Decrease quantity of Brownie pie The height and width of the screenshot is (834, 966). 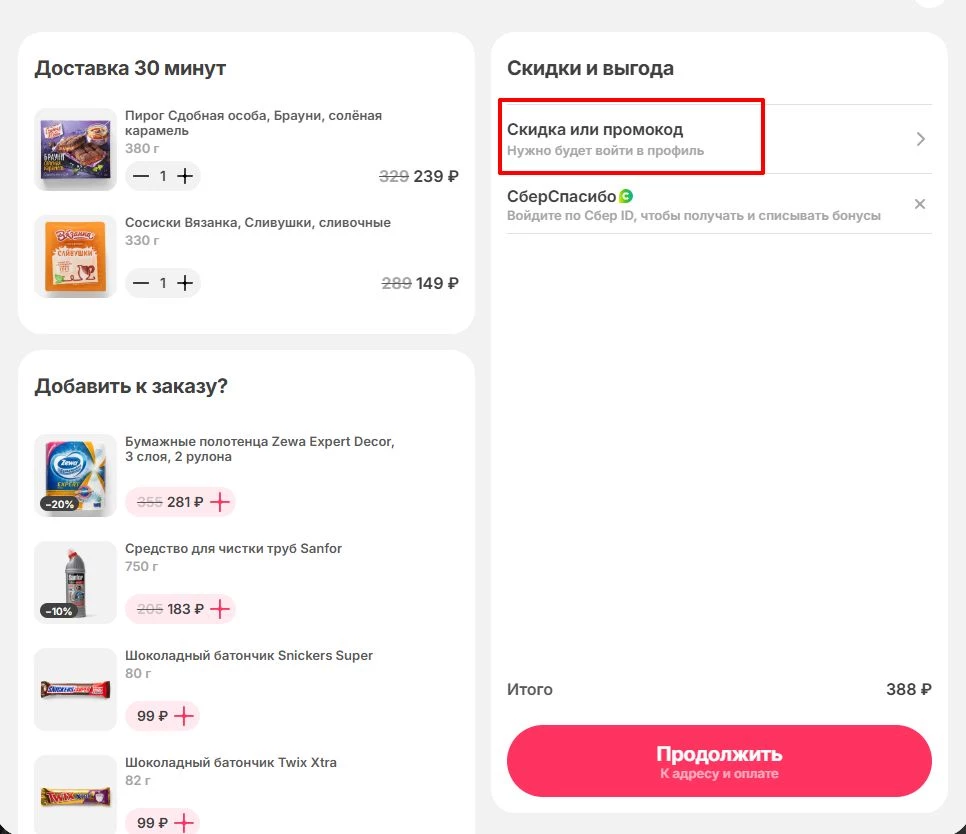(x=141, y=176)
